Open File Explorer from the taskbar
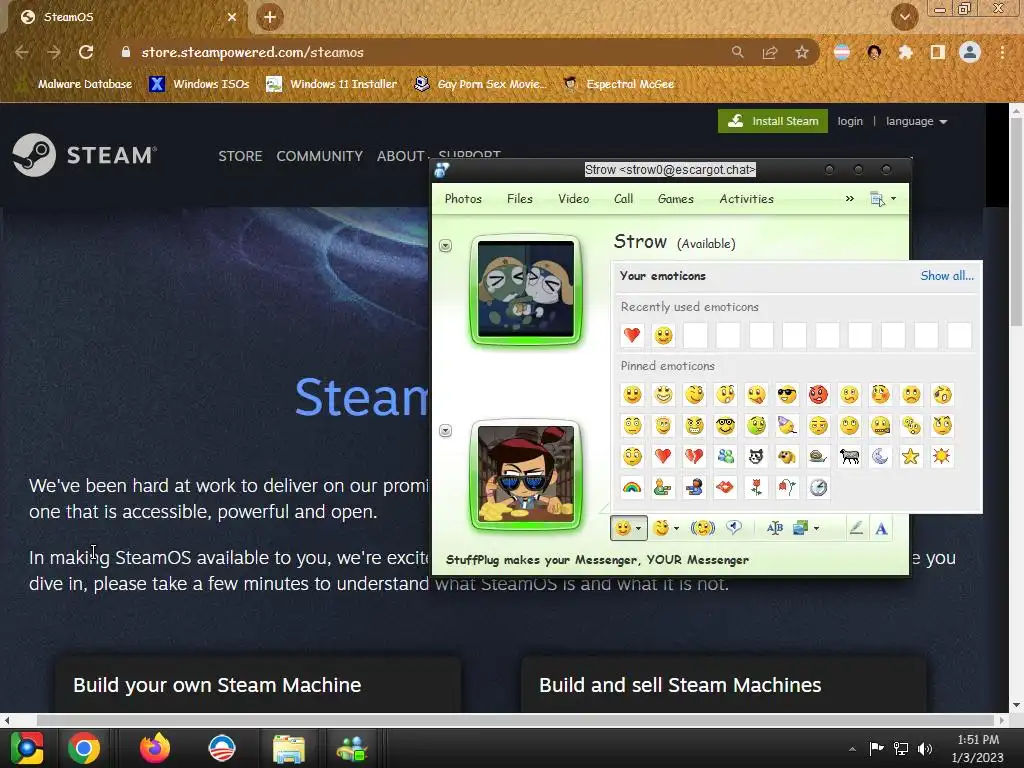Viewport: 1024px width, 768px height. (288, 748)
